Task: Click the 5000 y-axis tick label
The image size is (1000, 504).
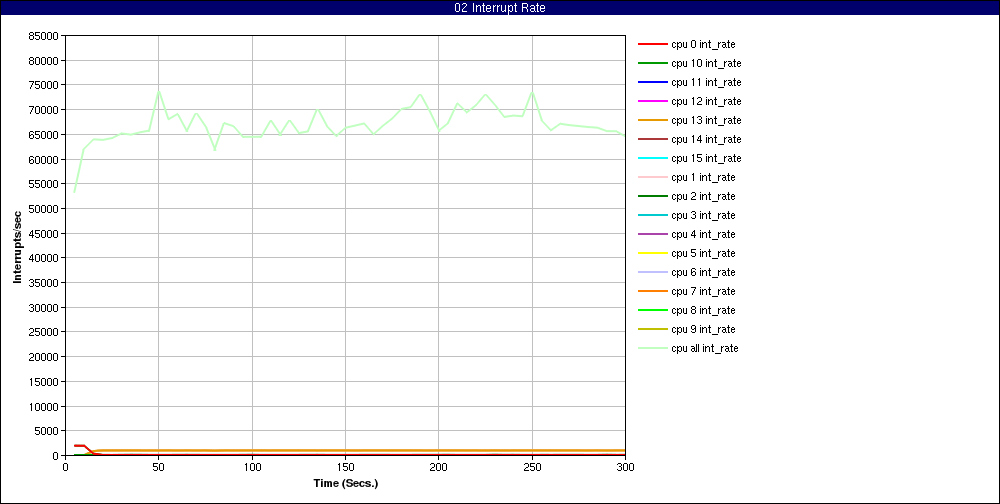Action: (47, 431)
